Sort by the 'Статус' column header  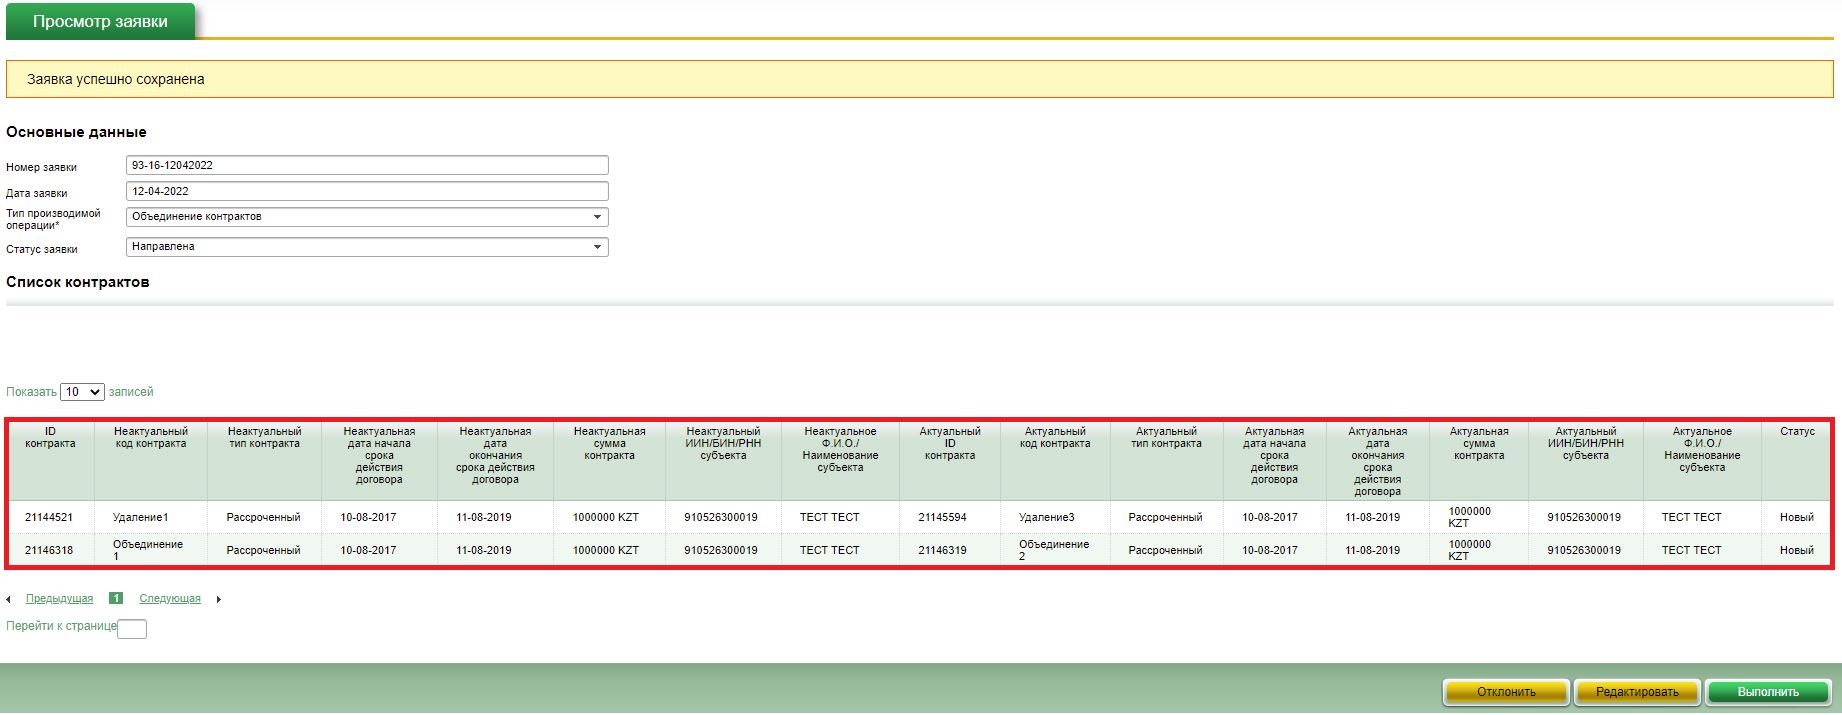tap(1796, 432)
